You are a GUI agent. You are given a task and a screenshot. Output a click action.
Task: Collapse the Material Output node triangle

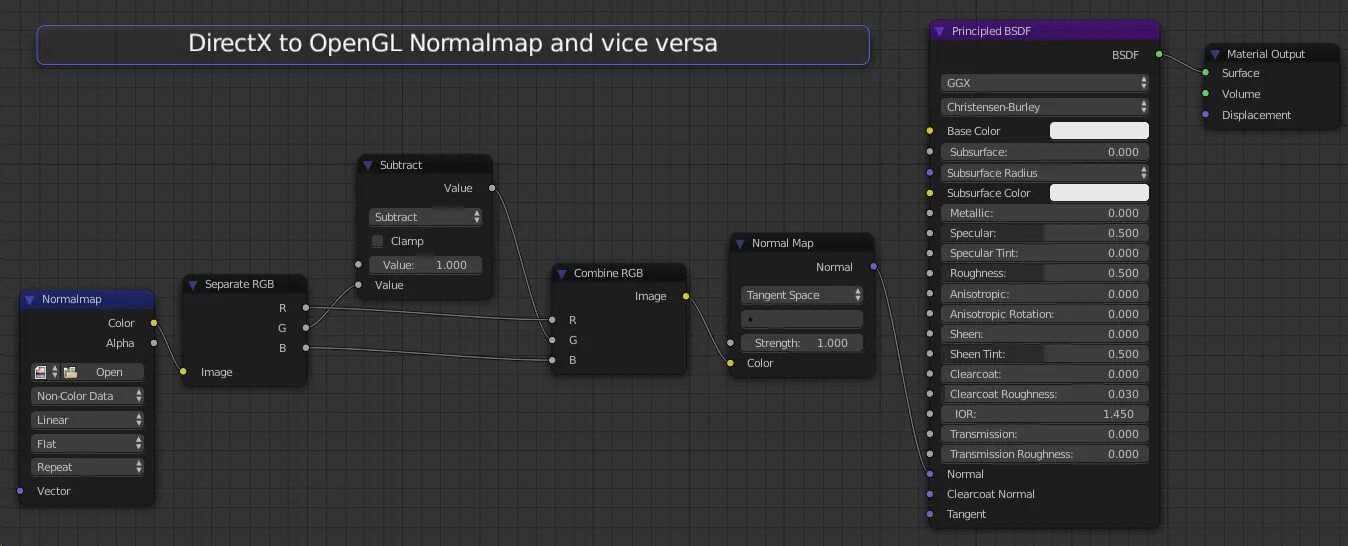(1216, 54)
